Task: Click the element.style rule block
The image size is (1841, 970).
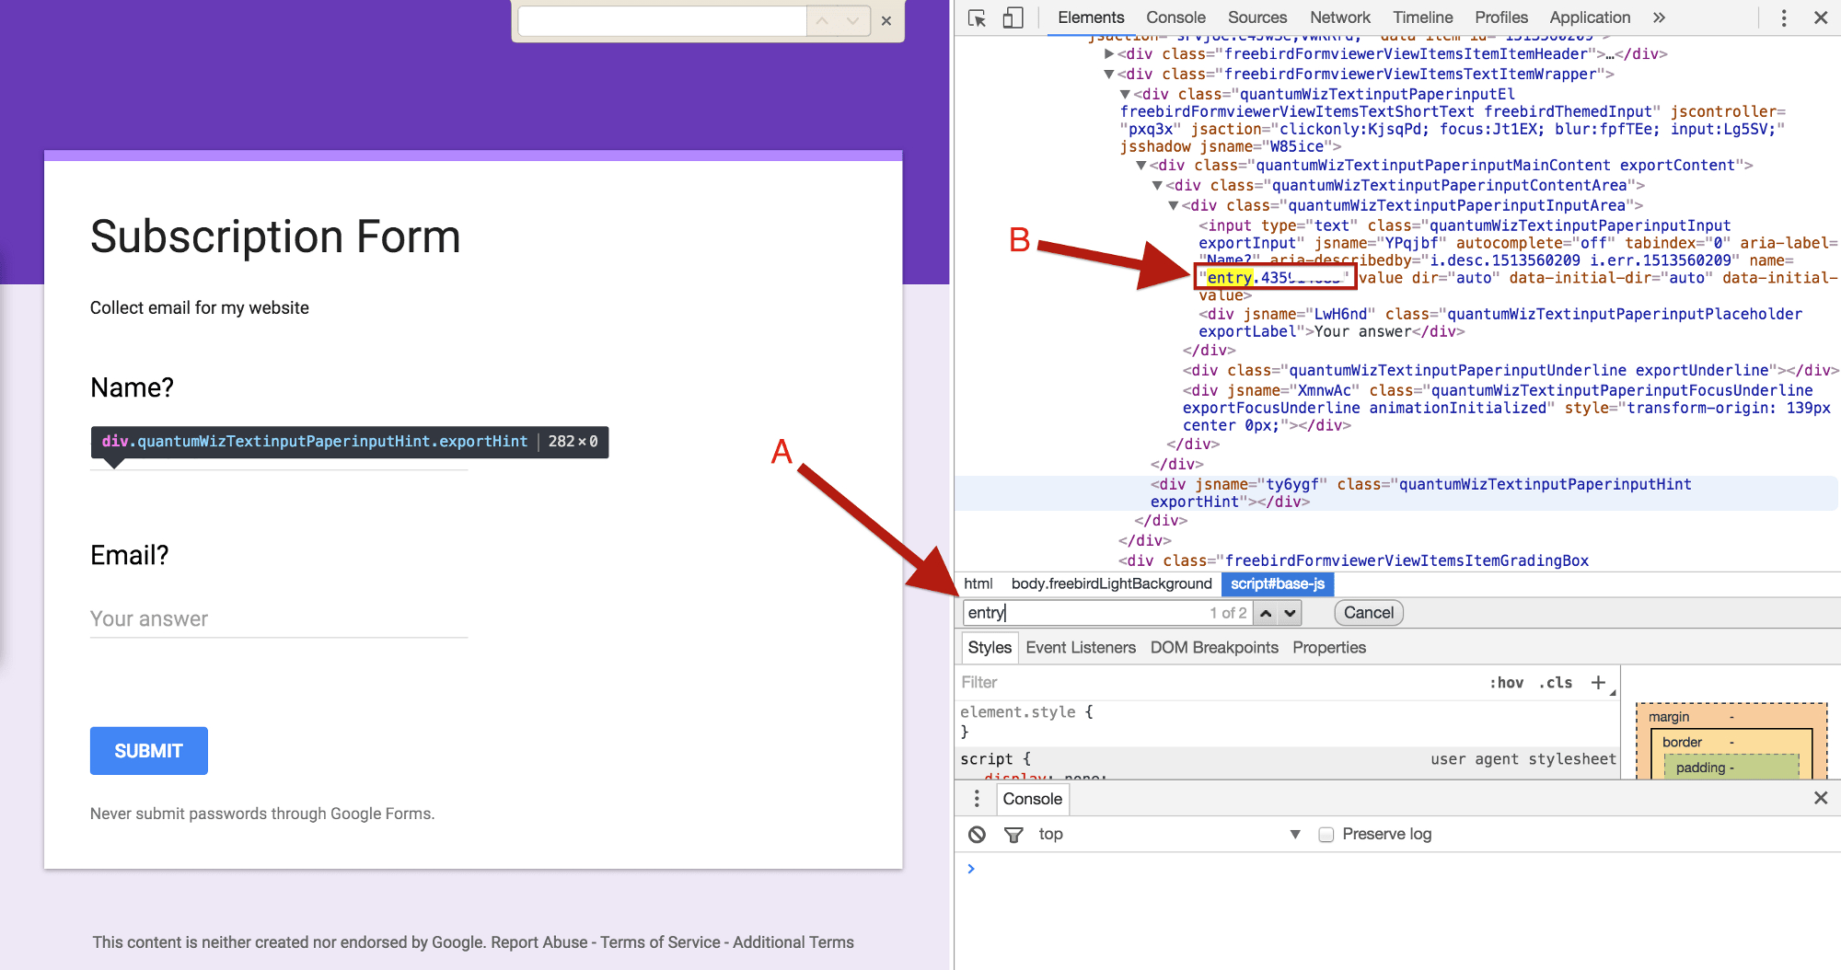Action: (x=1287, y=722)
